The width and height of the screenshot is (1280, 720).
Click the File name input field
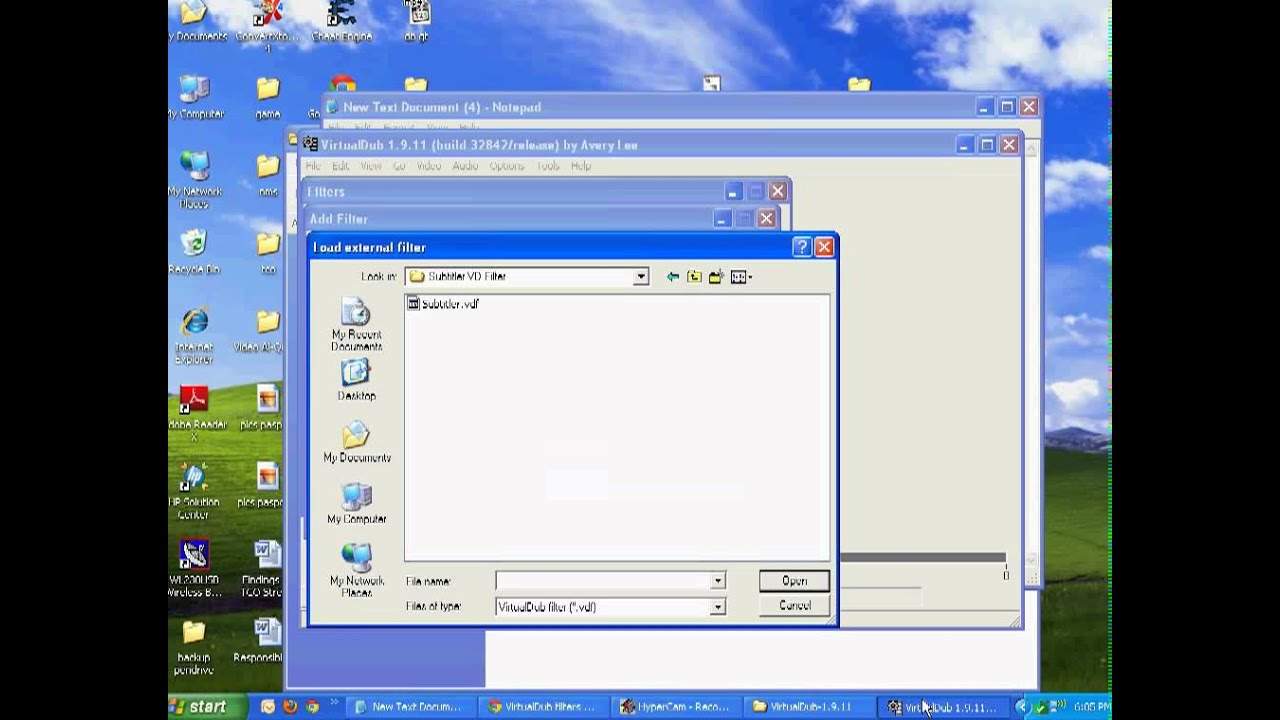coord(603,581)
